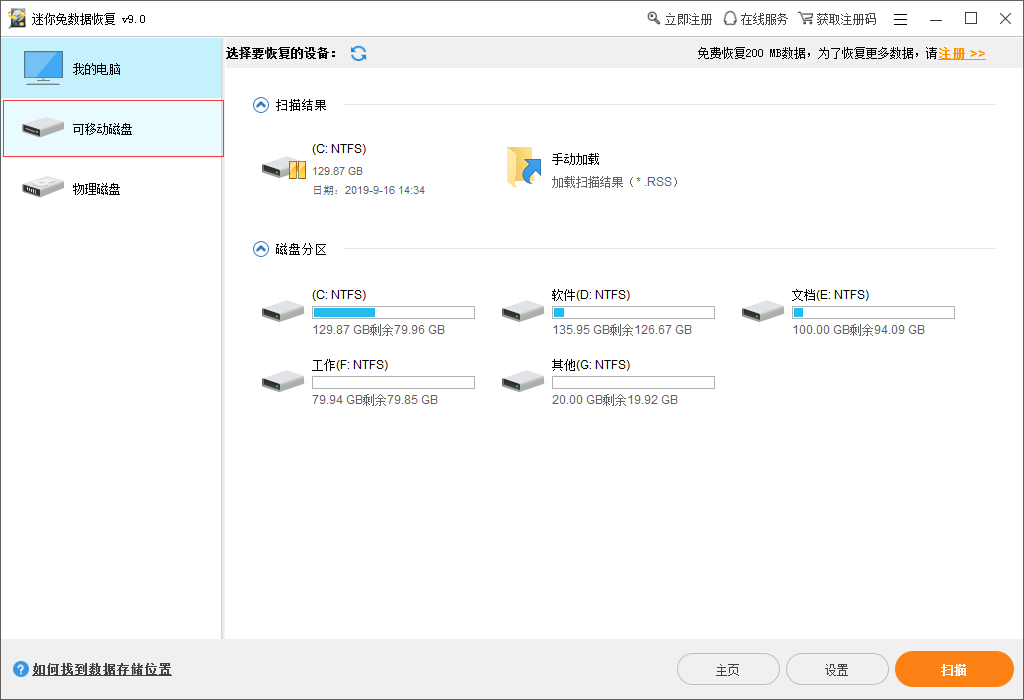Image resolution: width=1024 pixels, height=700 pixels.
Task: Click the C: drive usage bar
Action: [393, 312]
